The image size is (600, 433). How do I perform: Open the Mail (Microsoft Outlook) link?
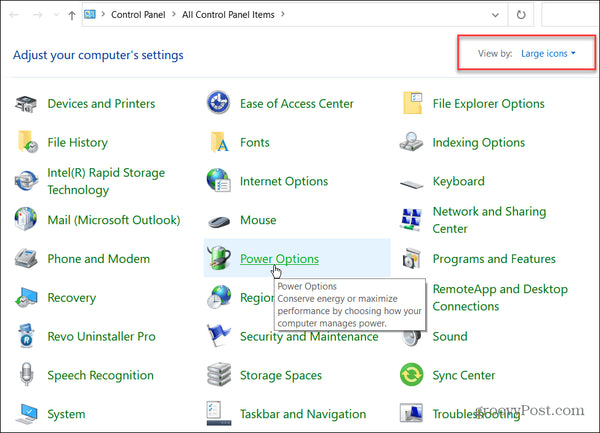click(x=114, y=220)
